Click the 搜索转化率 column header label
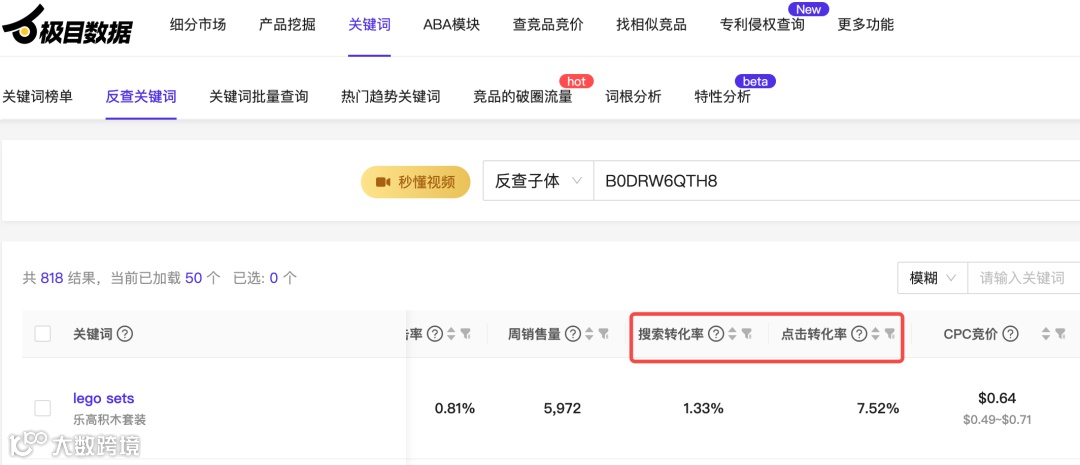This screenshot has height=465, width=1080. click(x=671, y=334)
